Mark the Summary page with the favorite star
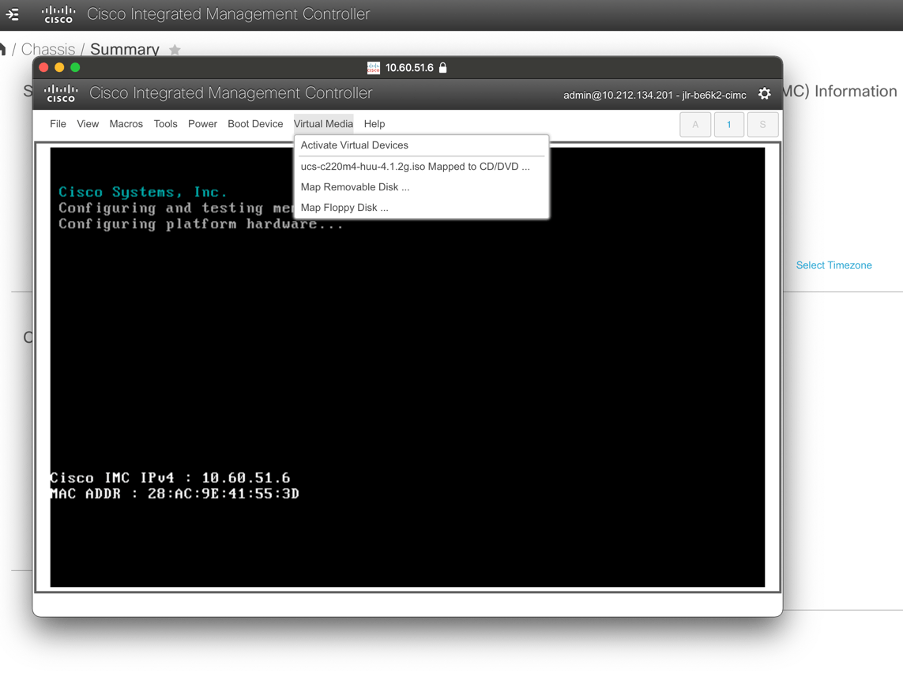Image resolution: width=904 pixels, height=674 pixels. pos(175,50)
